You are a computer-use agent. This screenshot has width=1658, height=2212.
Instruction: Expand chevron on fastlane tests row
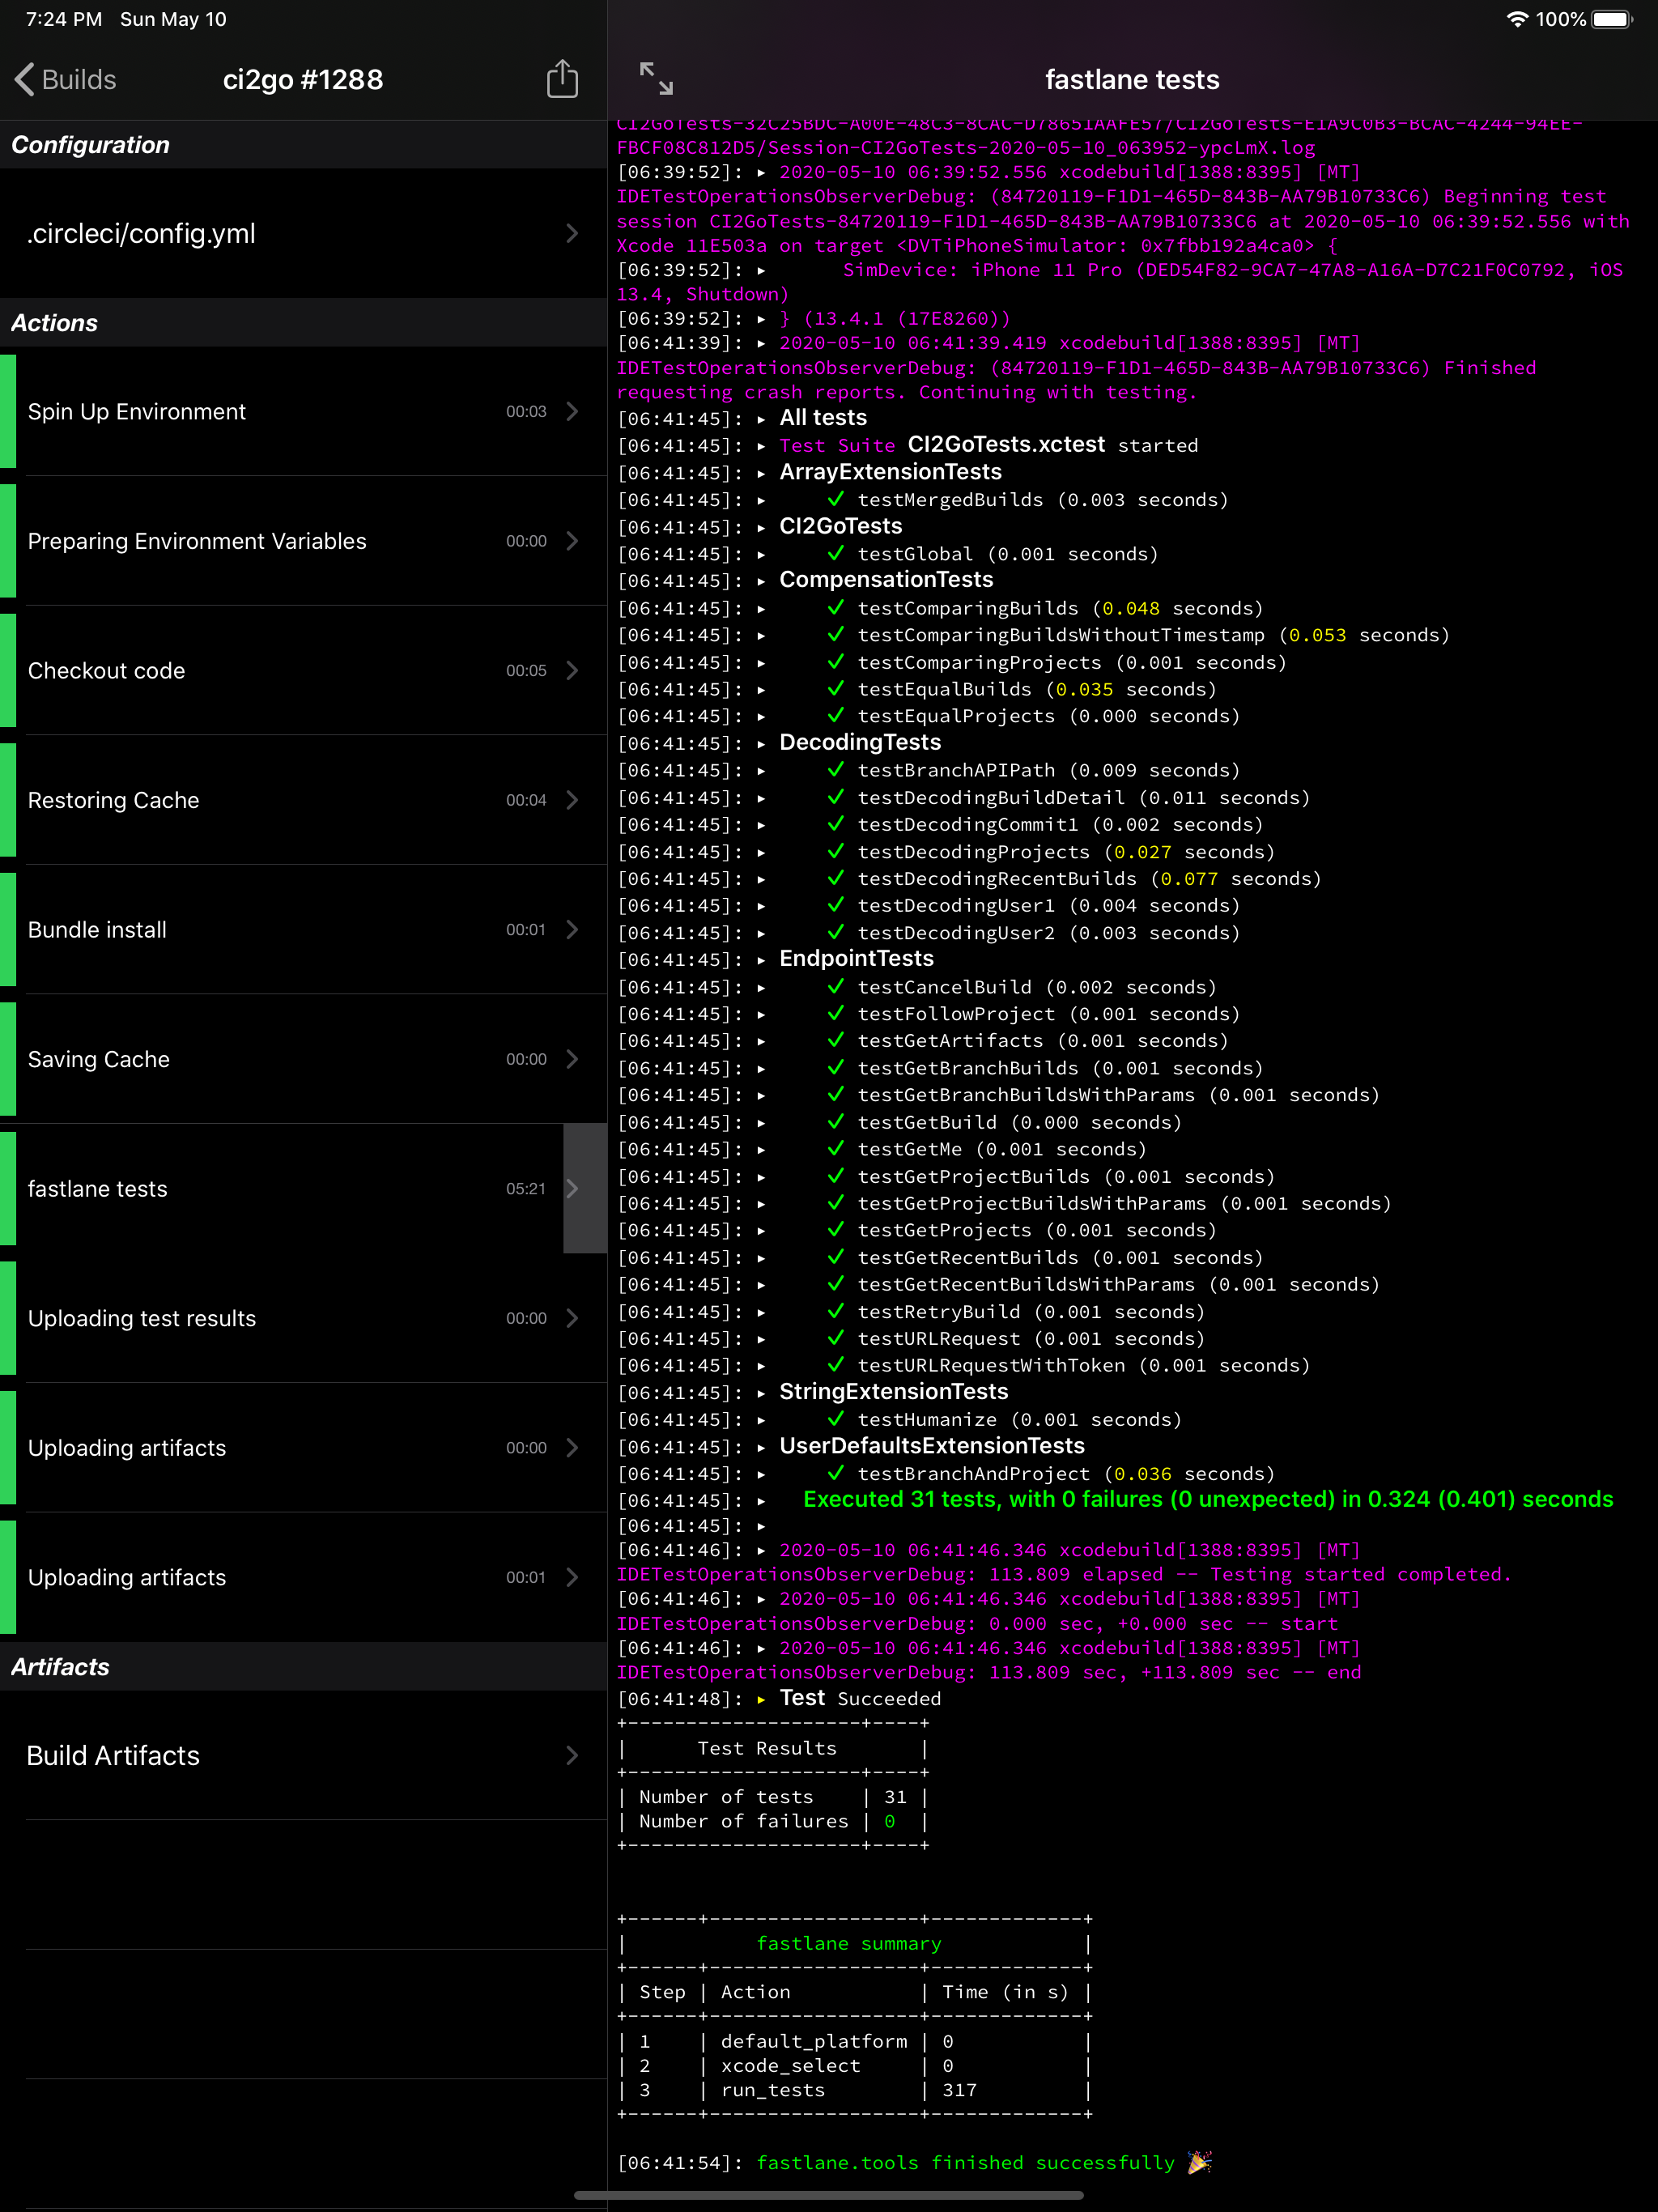572,1188
